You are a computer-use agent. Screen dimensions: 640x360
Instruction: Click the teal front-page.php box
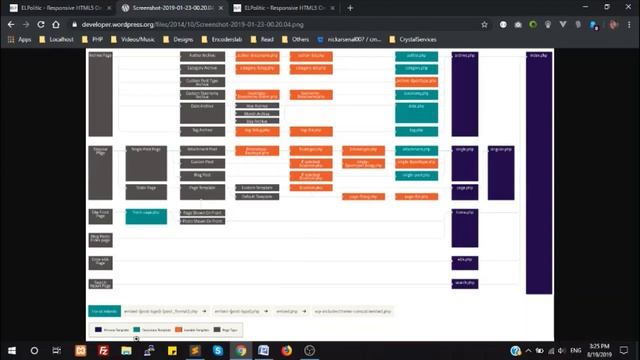pos(146,216)
